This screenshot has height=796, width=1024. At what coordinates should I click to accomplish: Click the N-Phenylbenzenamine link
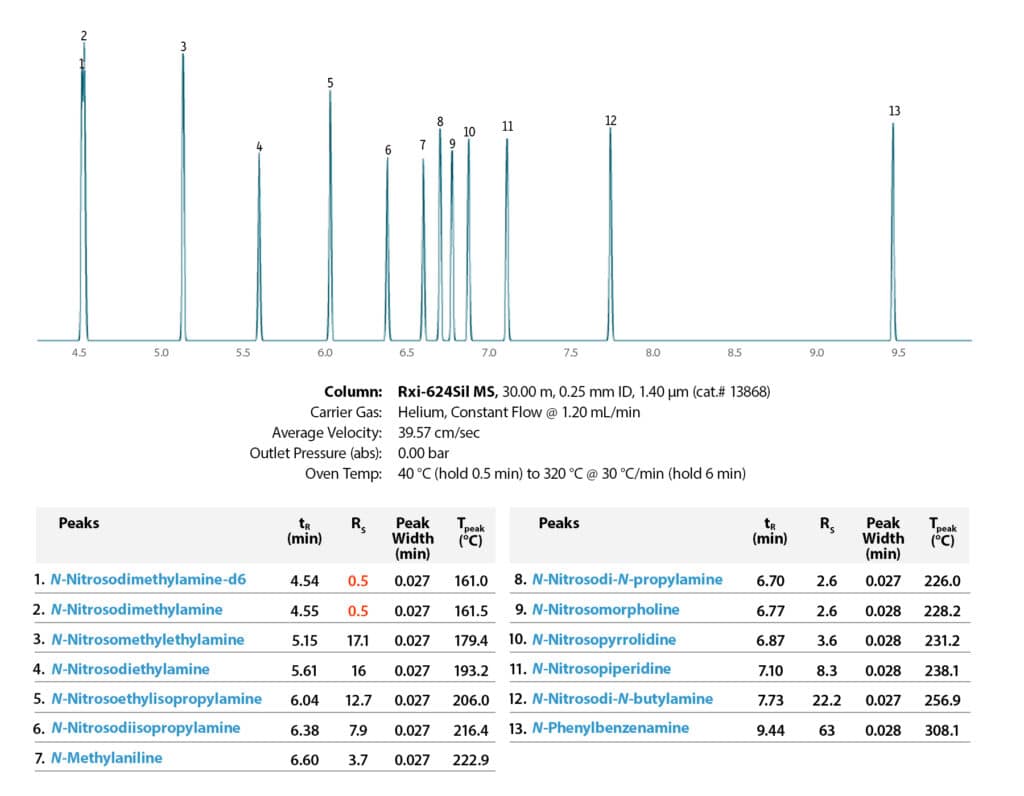click(x=610, y=728)
